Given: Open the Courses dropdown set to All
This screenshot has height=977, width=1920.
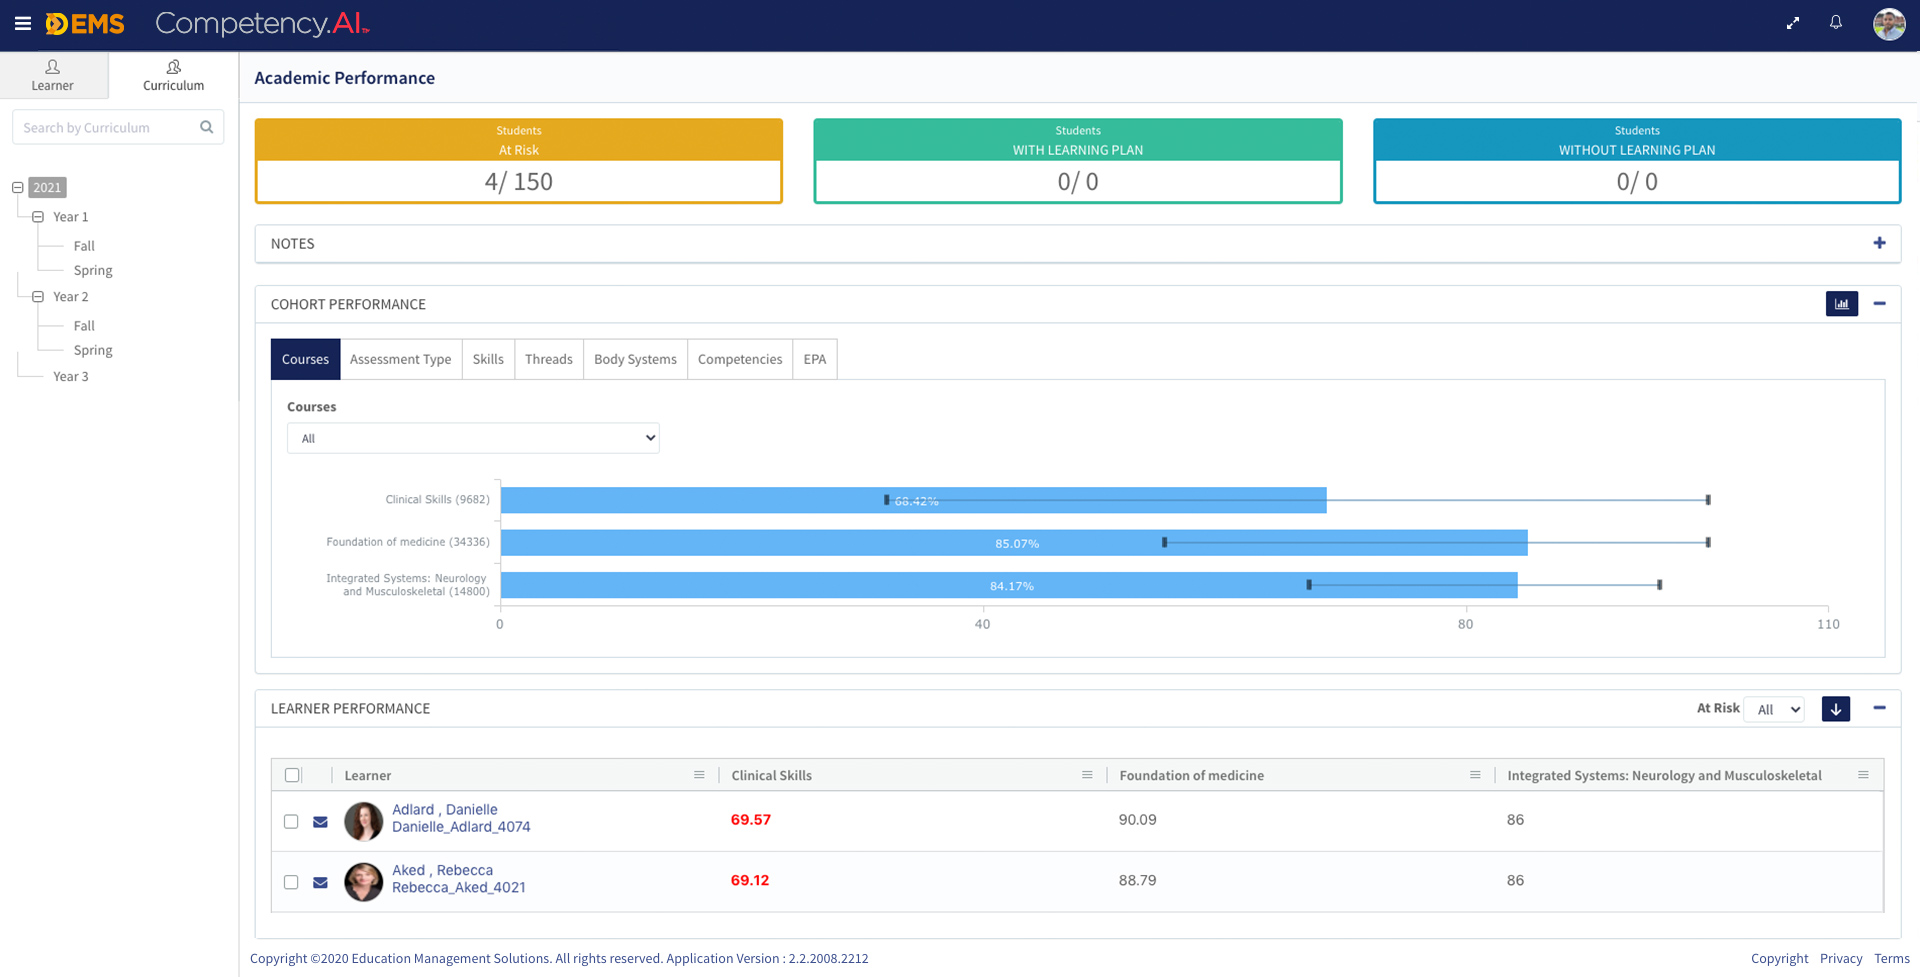Looking at the screenshot, I should [472, 438].
